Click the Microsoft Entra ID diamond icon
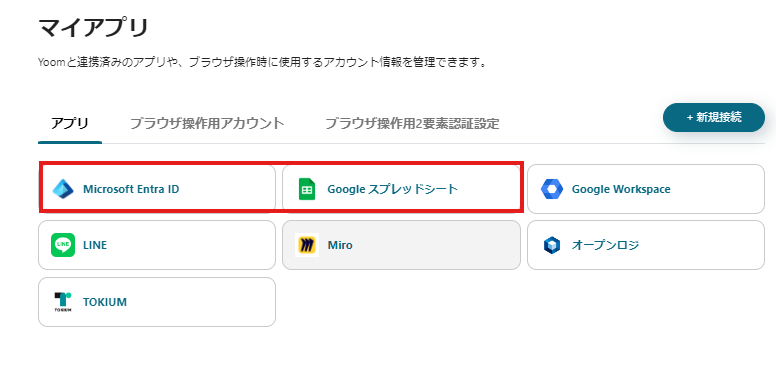The height and width of the screenshot is (376, 776). [x=63, y=189]
